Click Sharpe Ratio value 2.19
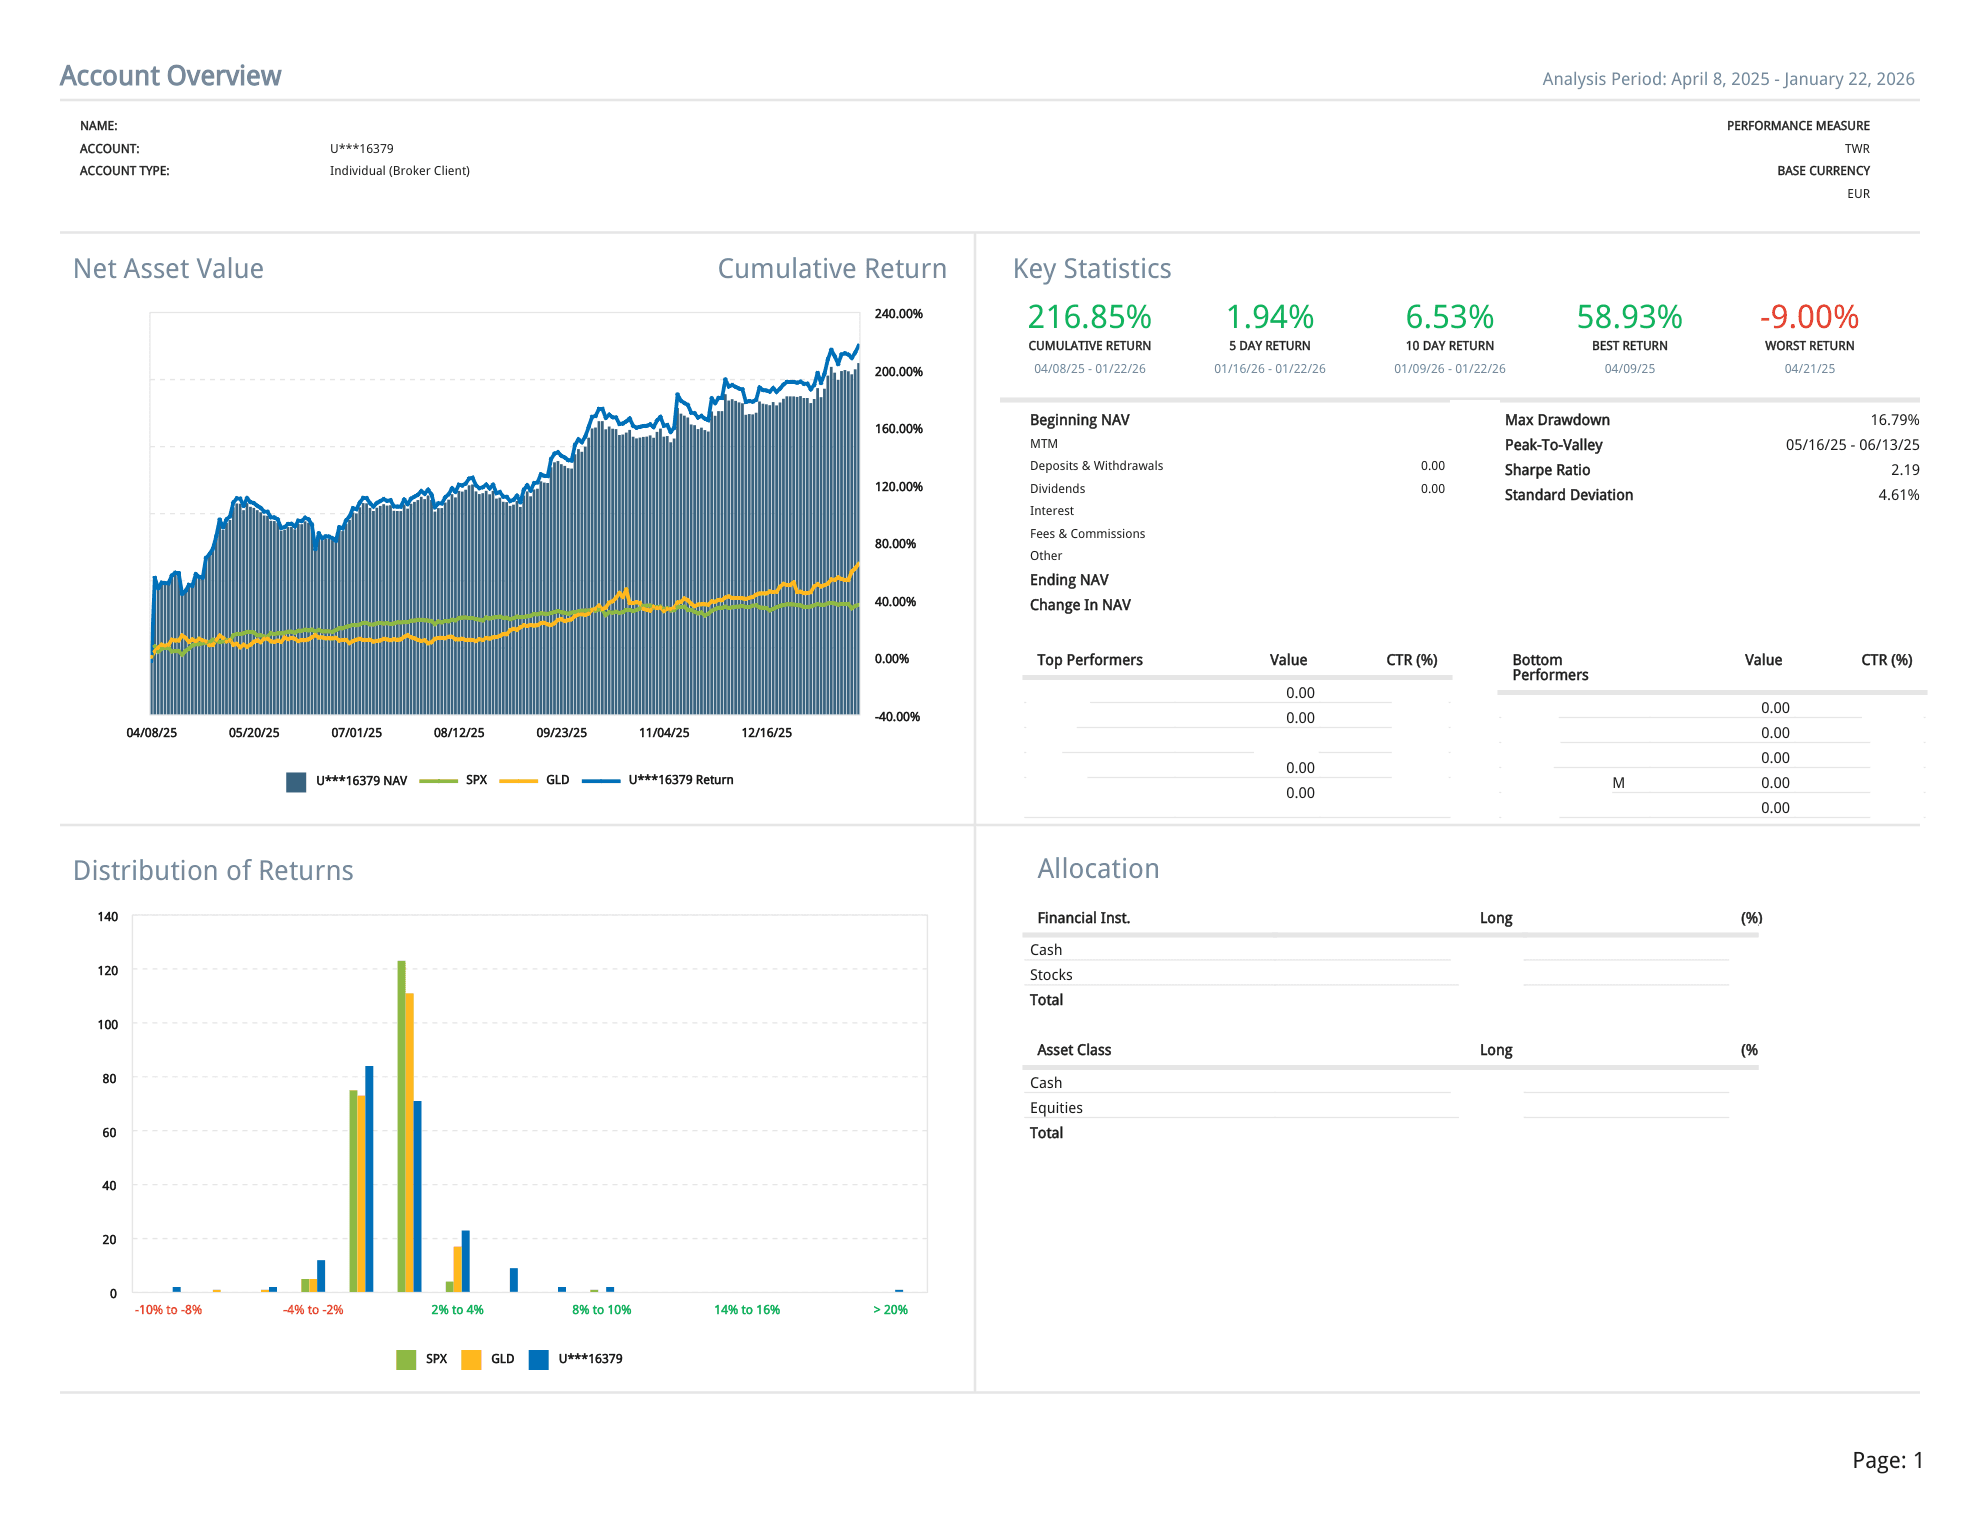This screenshot has width=1980, height=1530. 1905,470
